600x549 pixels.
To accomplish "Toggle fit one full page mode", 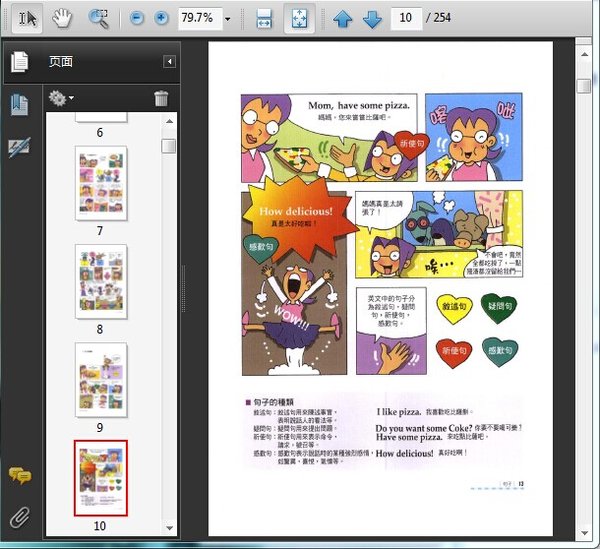I will pos(298,19).
